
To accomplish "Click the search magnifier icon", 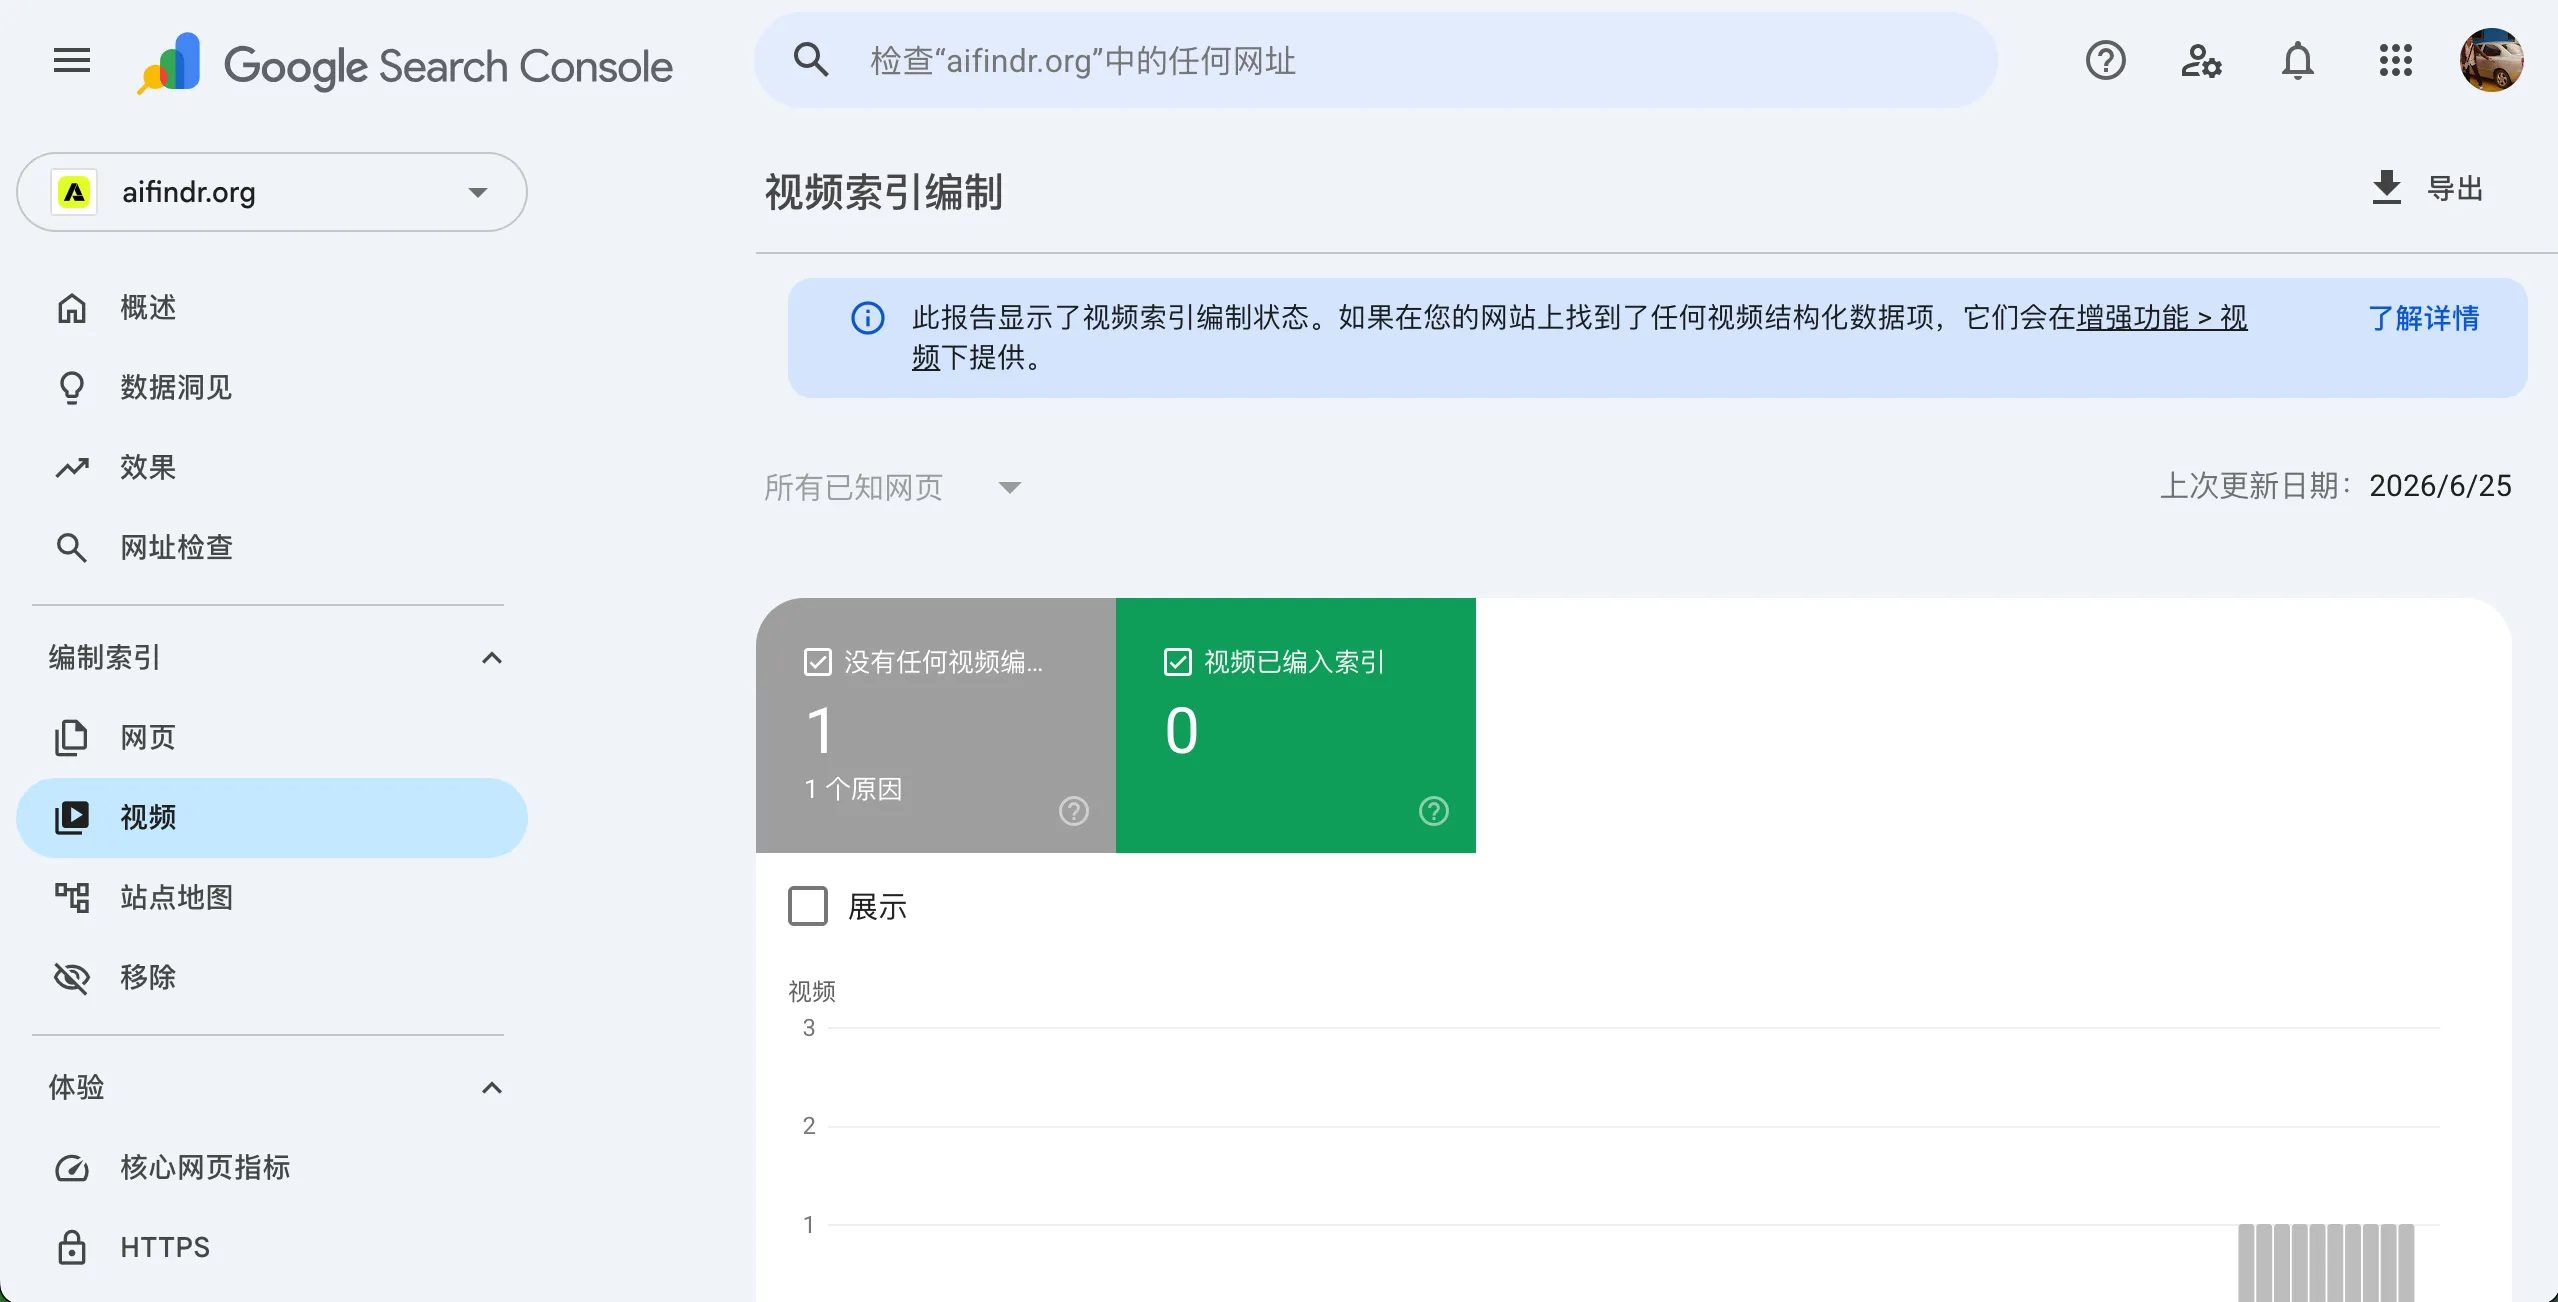I will (811, 60).
